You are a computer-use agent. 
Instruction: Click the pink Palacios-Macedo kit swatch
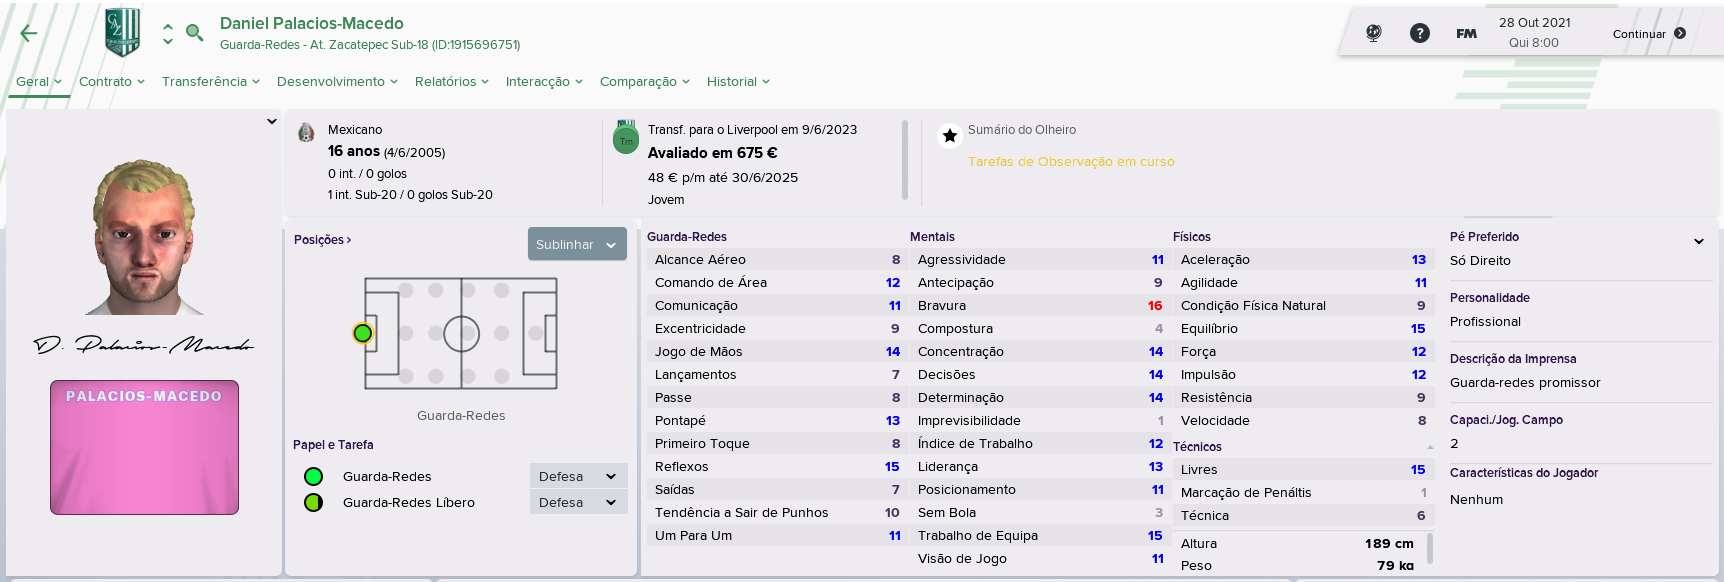[145, 447]
